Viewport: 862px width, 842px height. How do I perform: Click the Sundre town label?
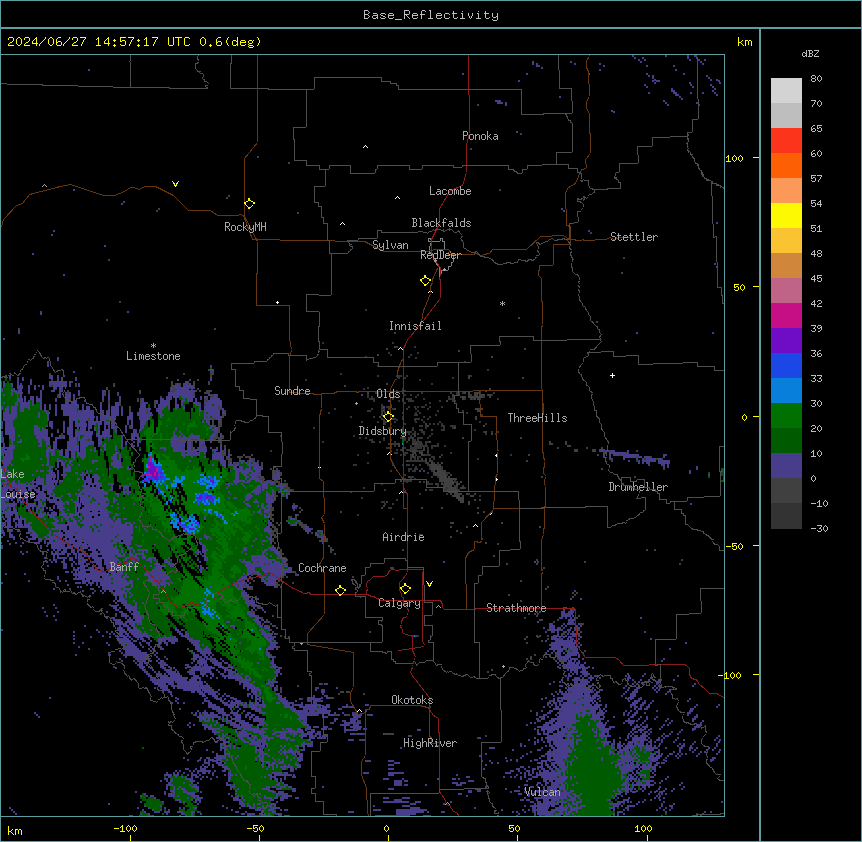(x=292, y=391)
